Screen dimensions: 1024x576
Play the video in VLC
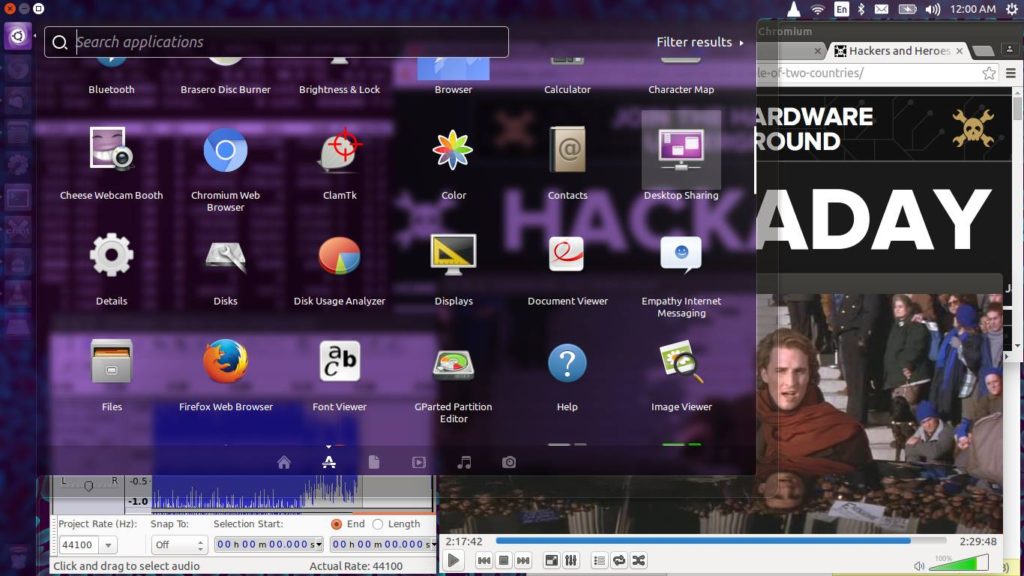tap(453, 560)
